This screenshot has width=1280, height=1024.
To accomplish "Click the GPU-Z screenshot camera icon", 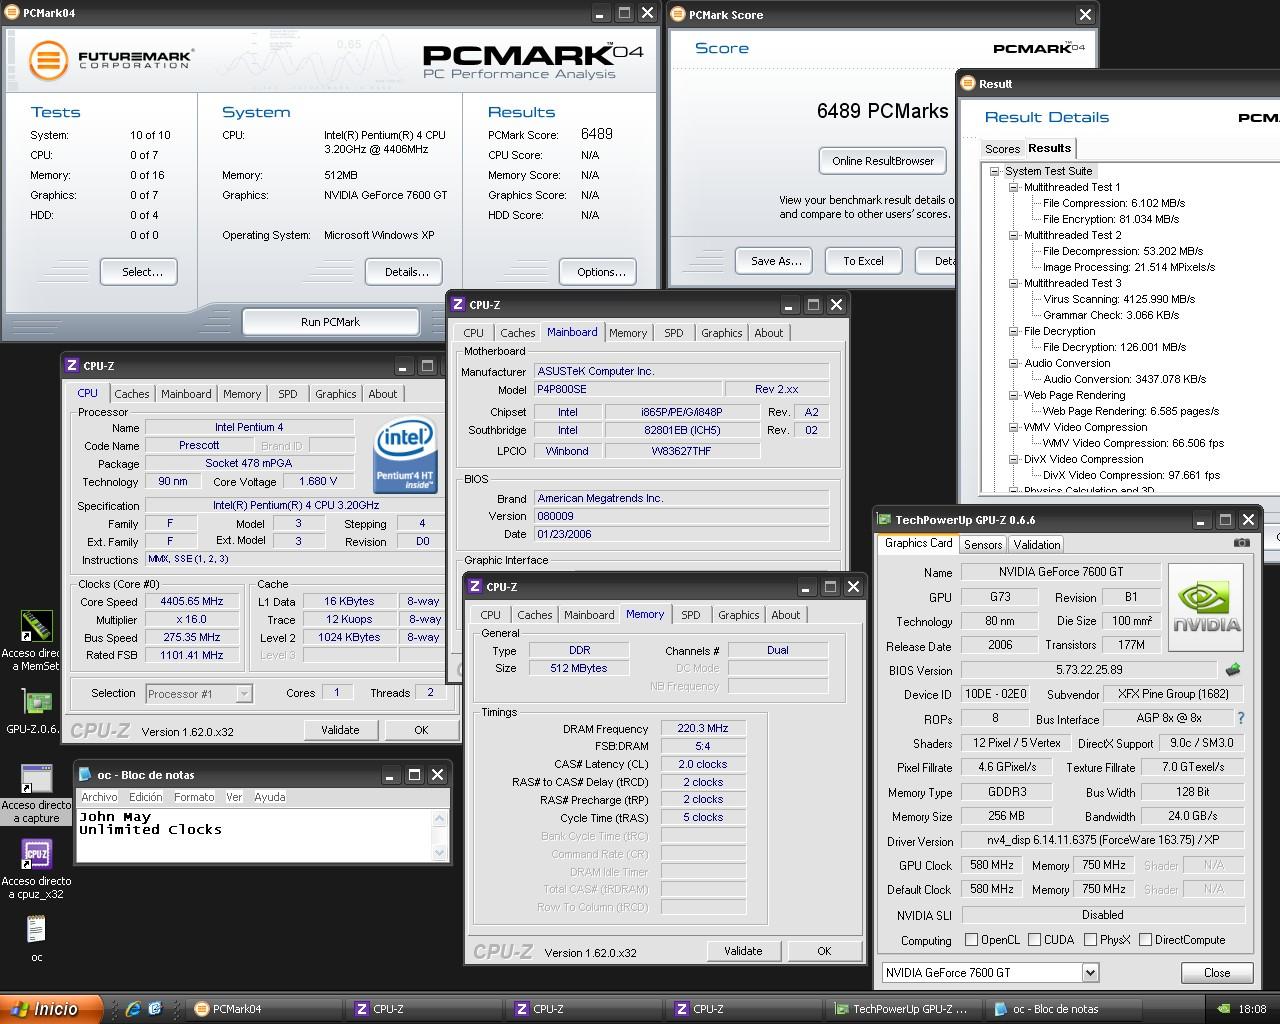I will coord(1241,543).
